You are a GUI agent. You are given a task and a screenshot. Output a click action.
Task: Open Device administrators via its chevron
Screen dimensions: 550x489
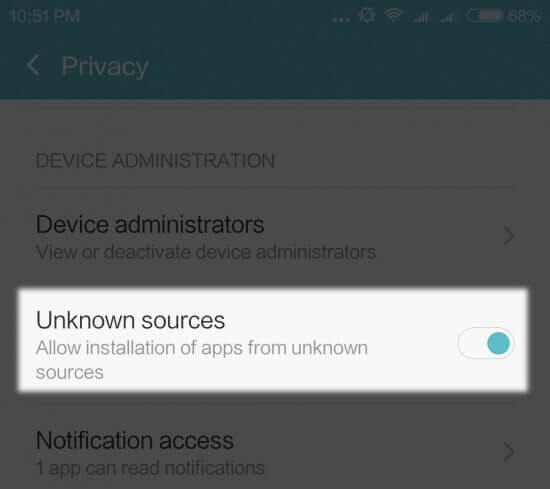[x=509, y=235]
